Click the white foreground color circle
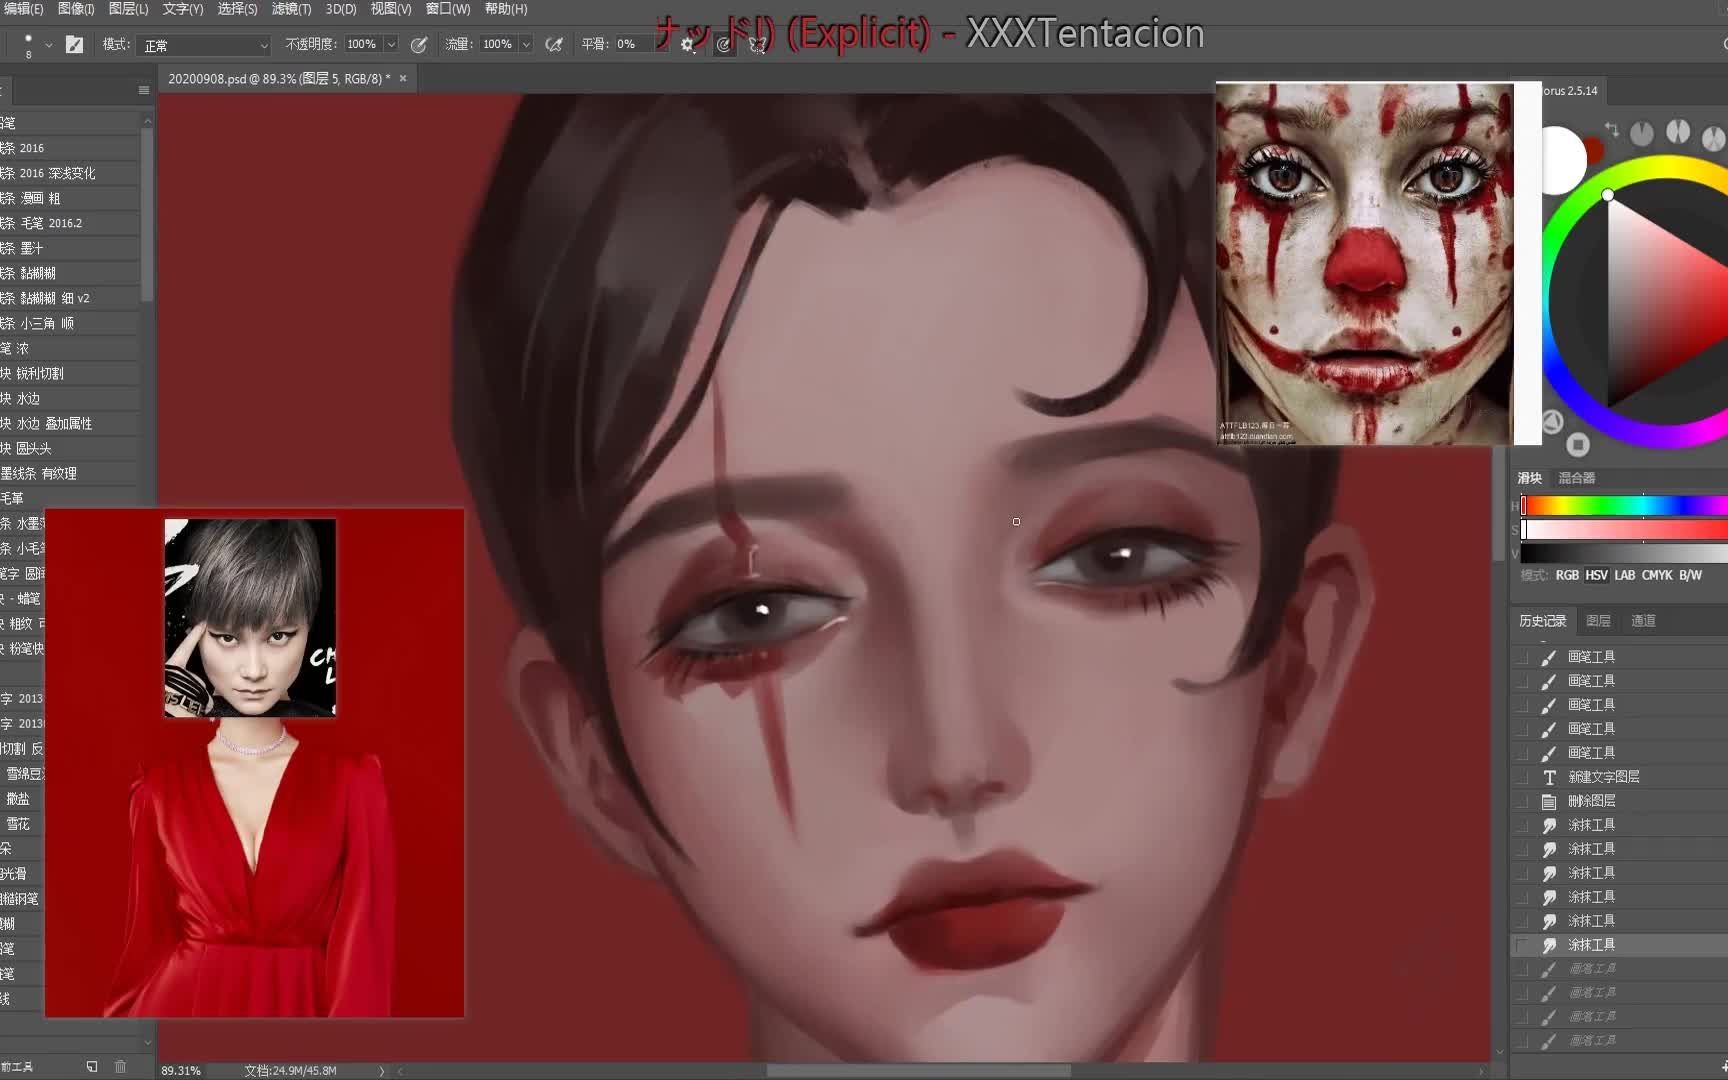This screenshot has height=1080, width=1728. [1563, 160]
